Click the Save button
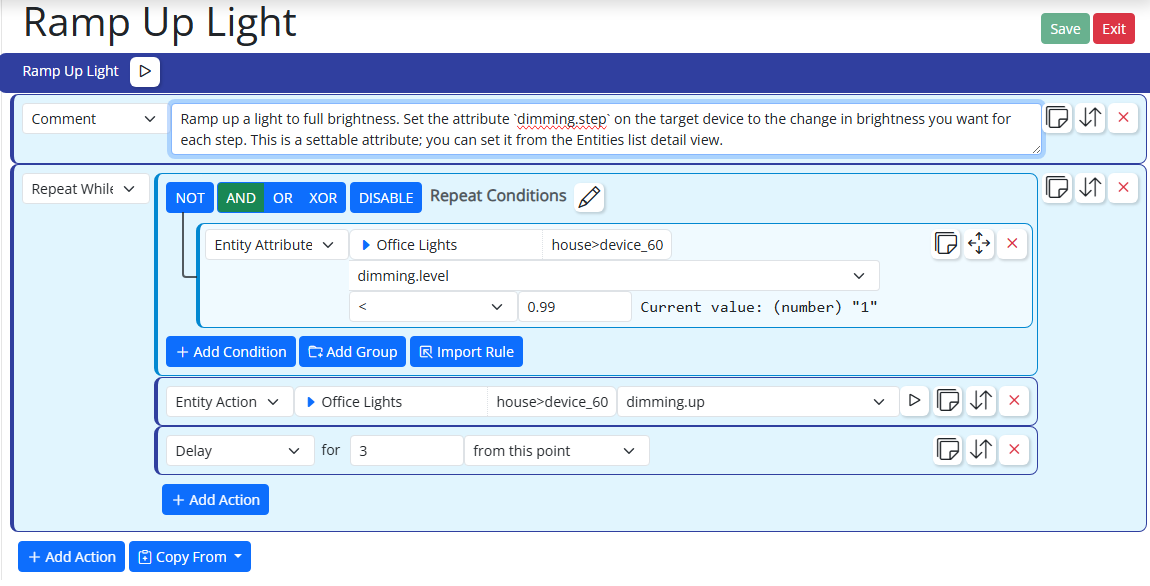This screenshot has width=1150, height=586. [x=1065, y=29]
